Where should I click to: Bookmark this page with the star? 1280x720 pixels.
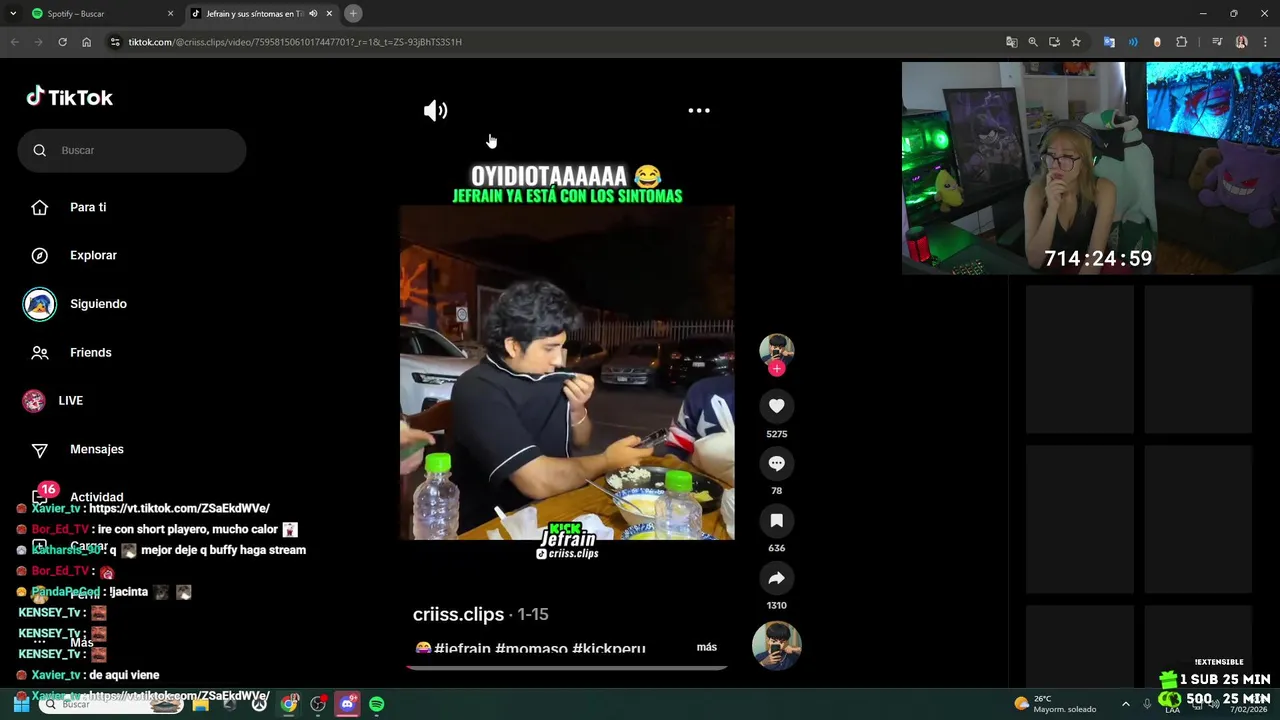point(1076,42)
